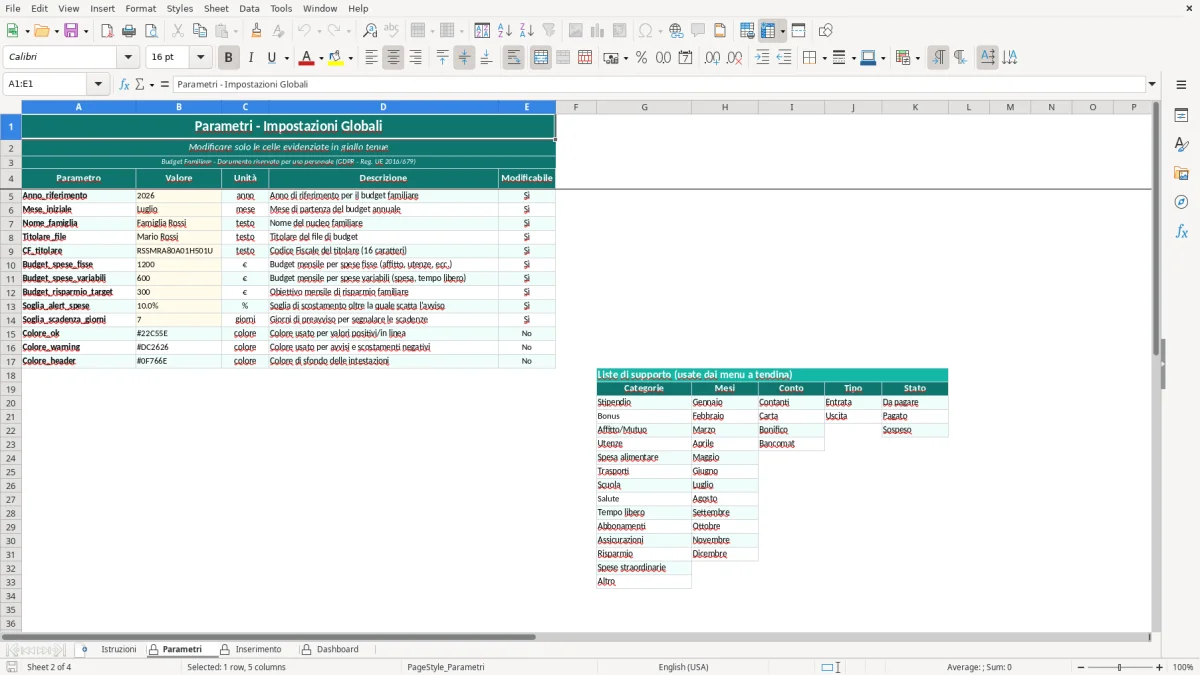Image resolution: width=1200 pixels, height=675 pixels.
Task: Open the sidebar Gallery
Action: coord(1181,173)
